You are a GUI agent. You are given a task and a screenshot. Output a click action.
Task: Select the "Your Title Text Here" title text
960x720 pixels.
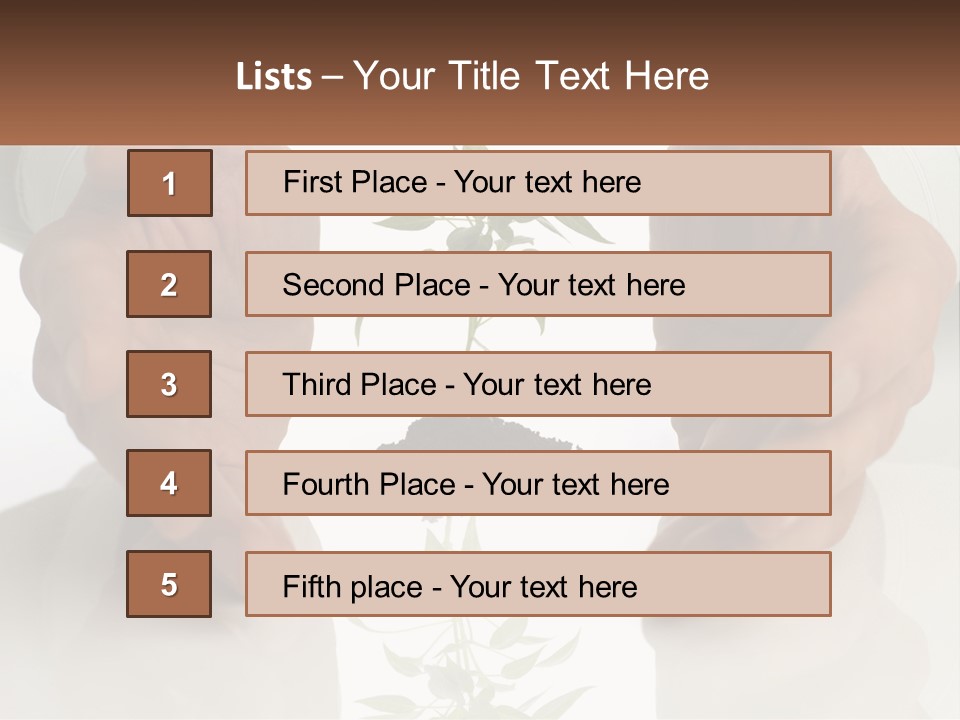pos(531,76)
